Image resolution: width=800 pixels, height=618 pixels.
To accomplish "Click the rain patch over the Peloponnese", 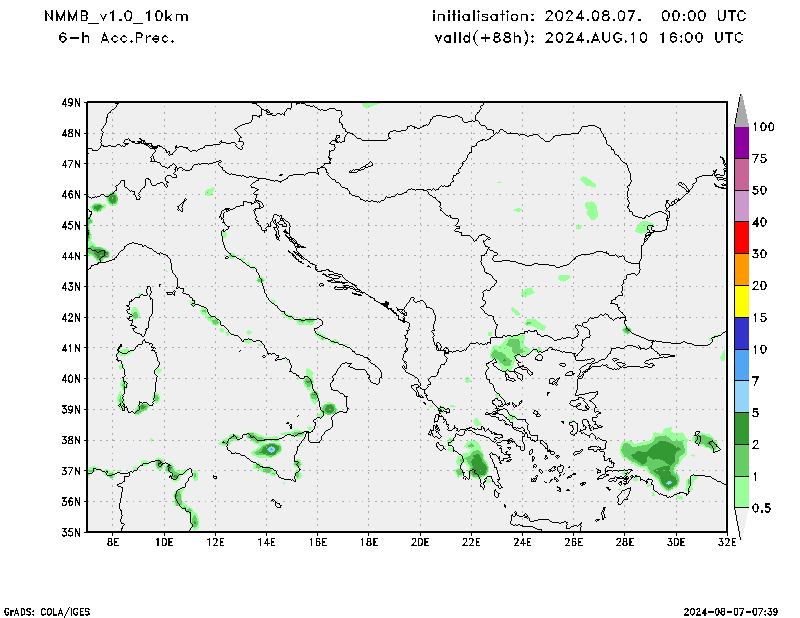I will 476,463.
